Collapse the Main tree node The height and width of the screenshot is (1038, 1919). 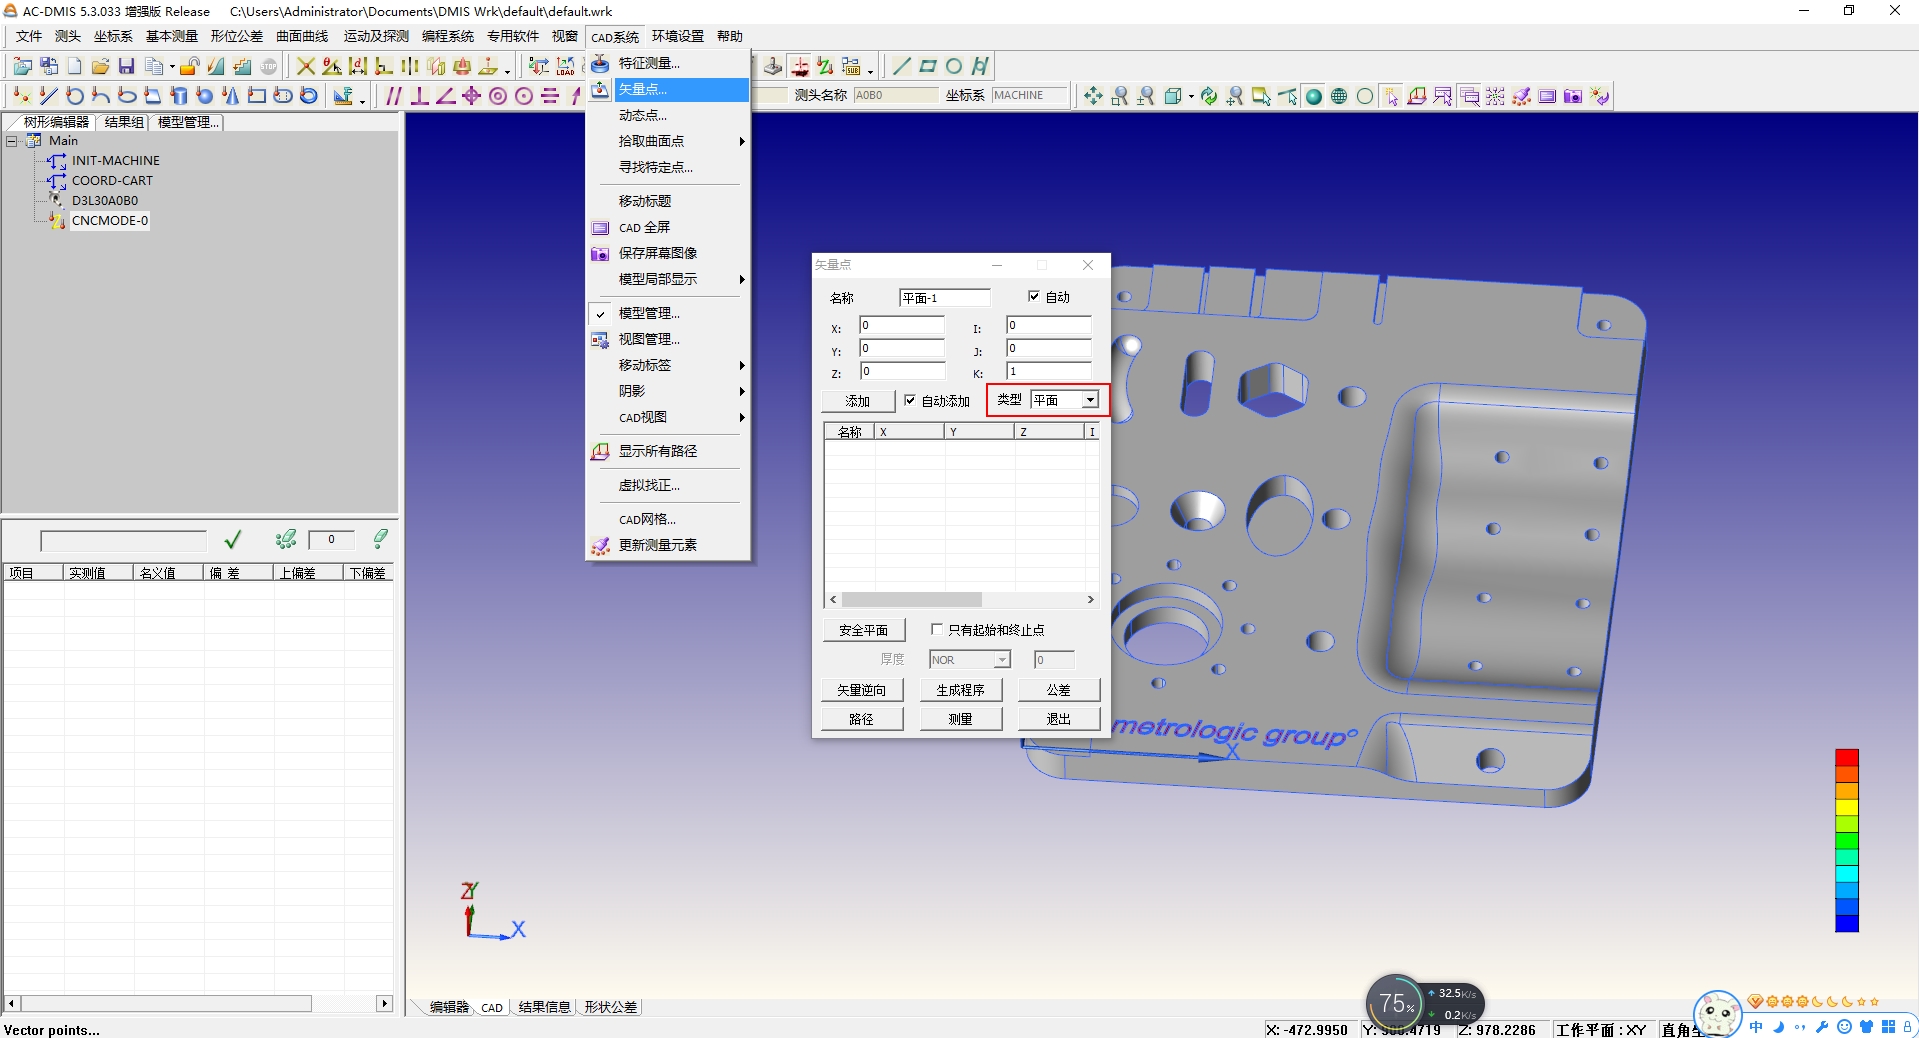[x=11, y=140]
